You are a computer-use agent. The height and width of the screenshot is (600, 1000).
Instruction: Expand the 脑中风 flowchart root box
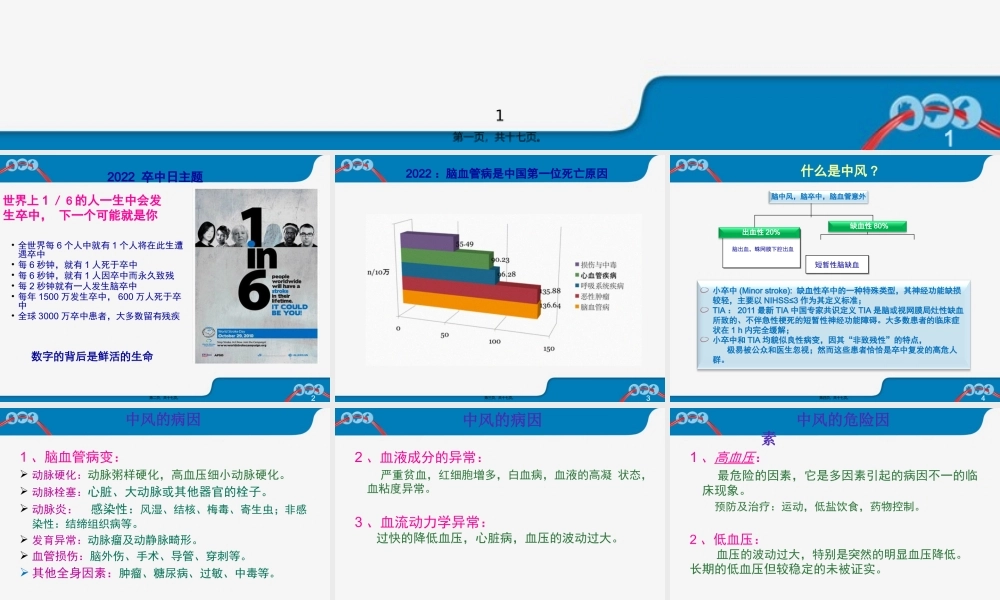(x=820, y=196)
